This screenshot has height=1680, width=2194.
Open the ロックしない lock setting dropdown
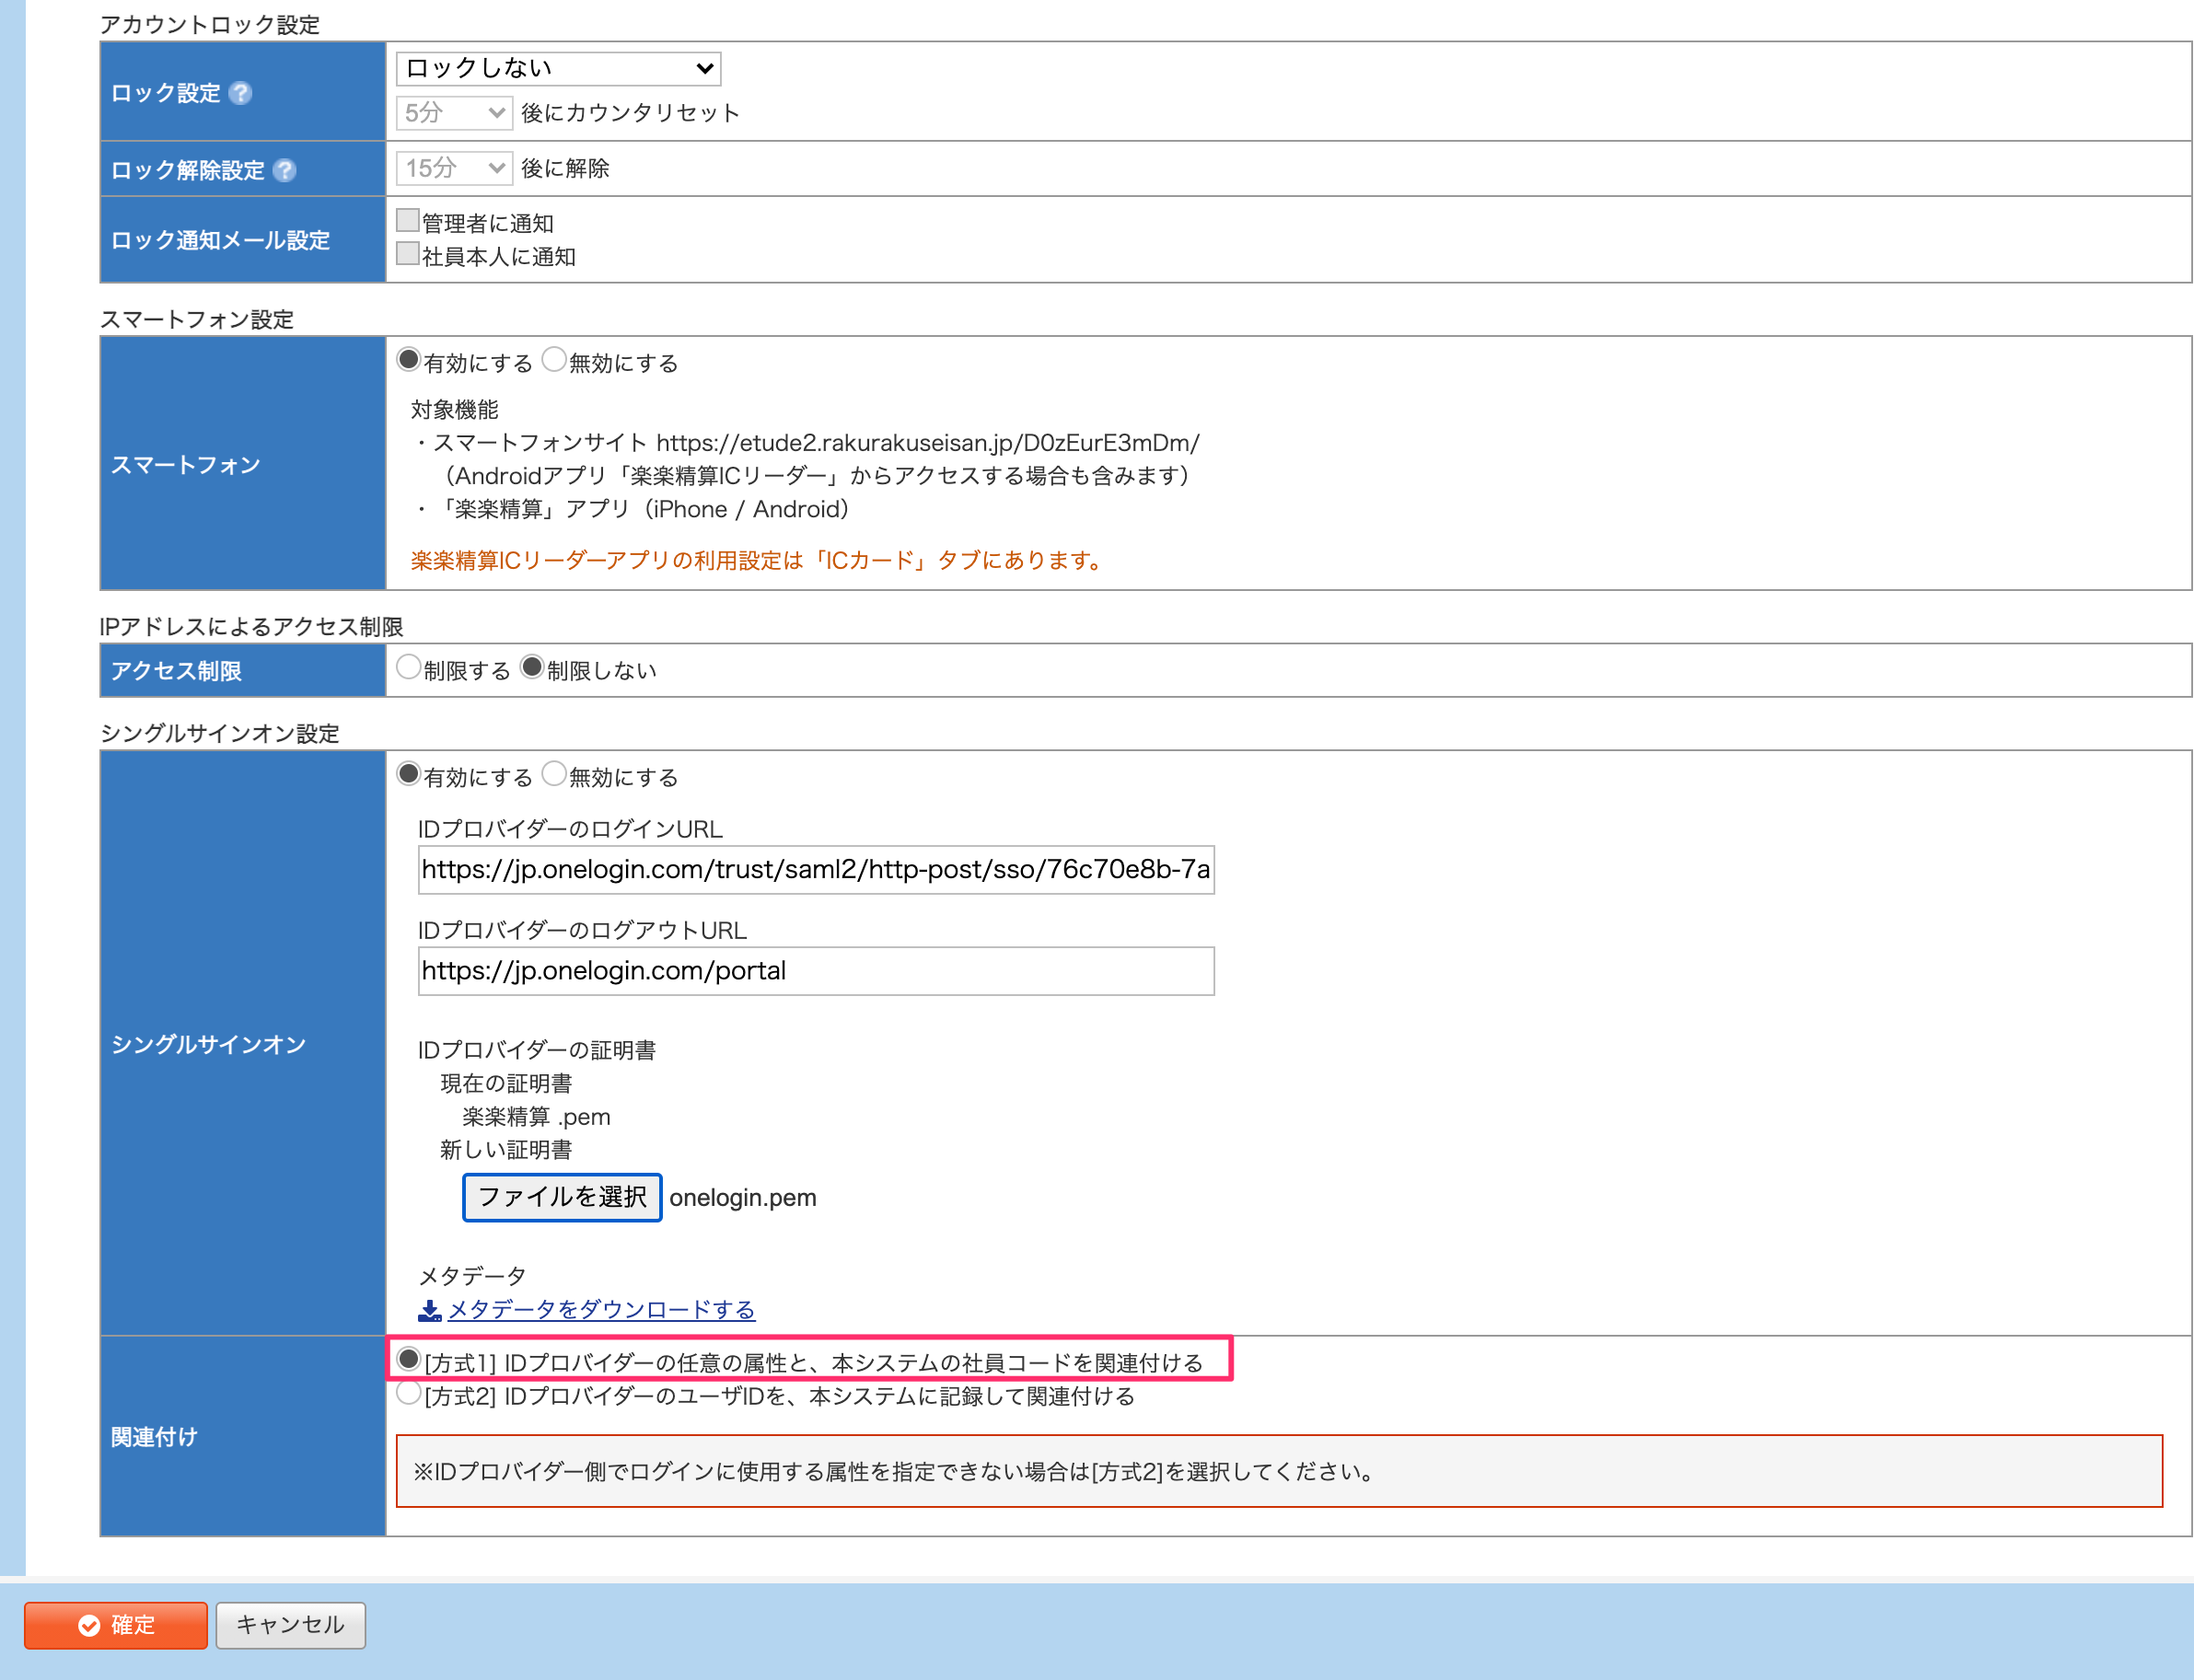coord(558,68)
